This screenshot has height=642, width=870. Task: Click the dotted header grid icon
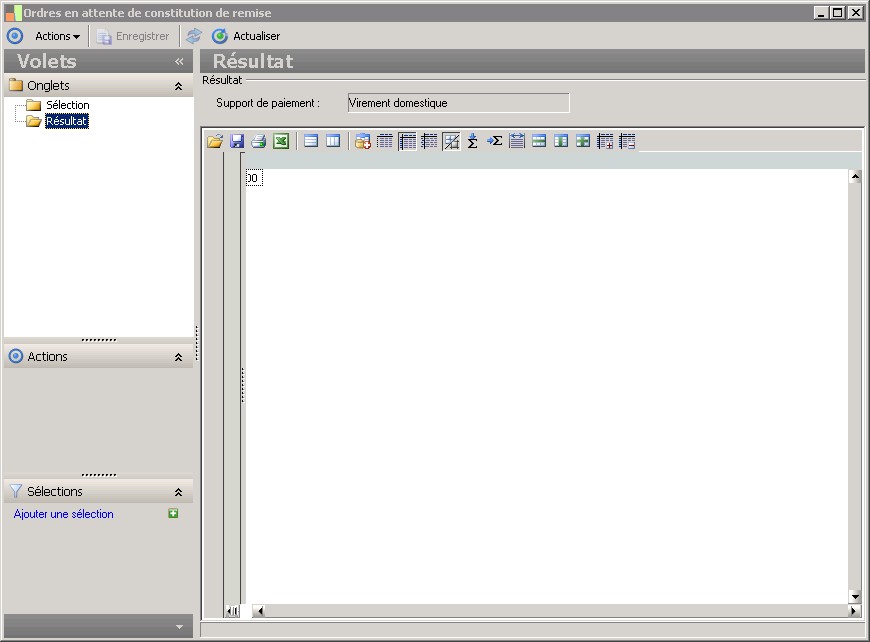(x=385, y=141)
